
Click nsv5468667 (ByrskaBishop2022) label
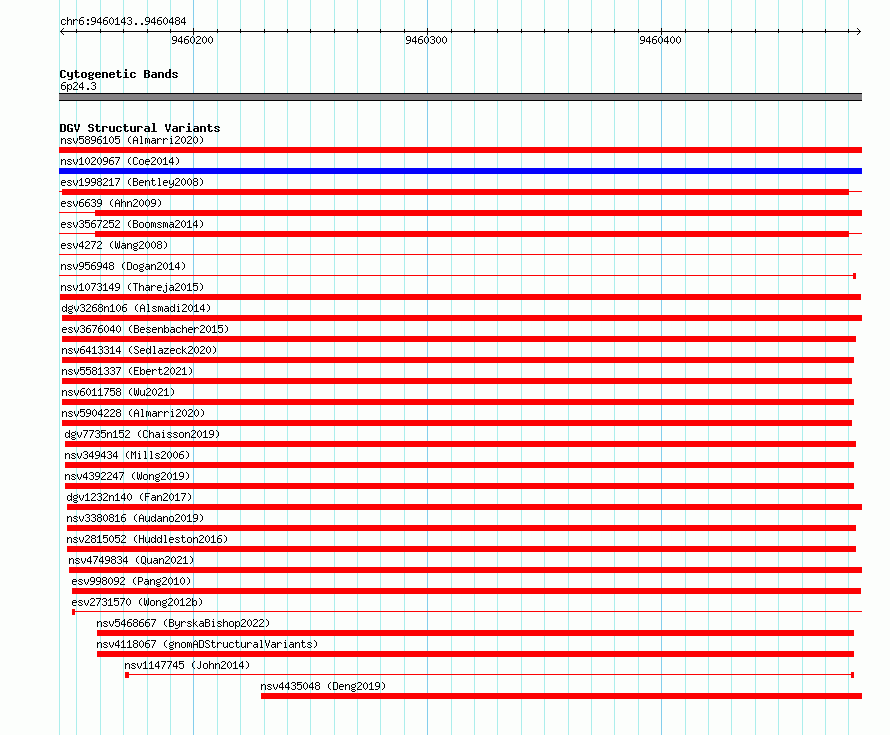183,623
